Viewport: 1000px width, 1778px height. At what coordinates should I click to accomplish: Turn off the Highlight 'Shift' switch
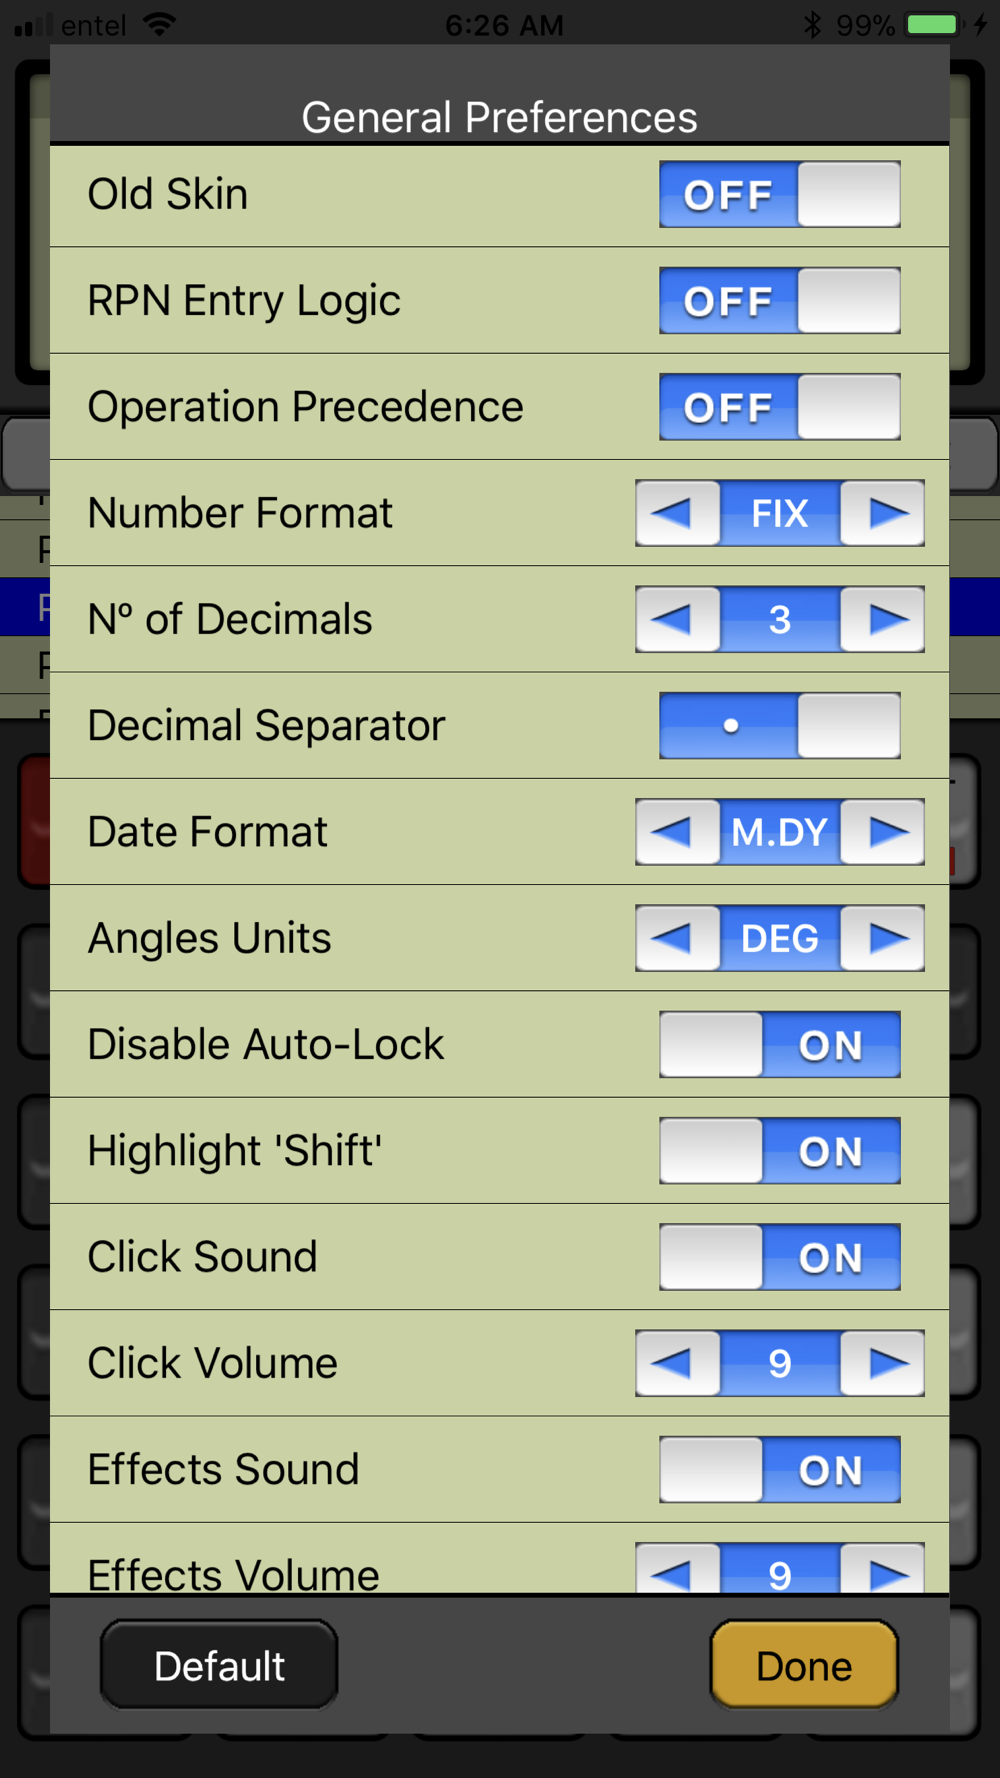coord(780,1151)
